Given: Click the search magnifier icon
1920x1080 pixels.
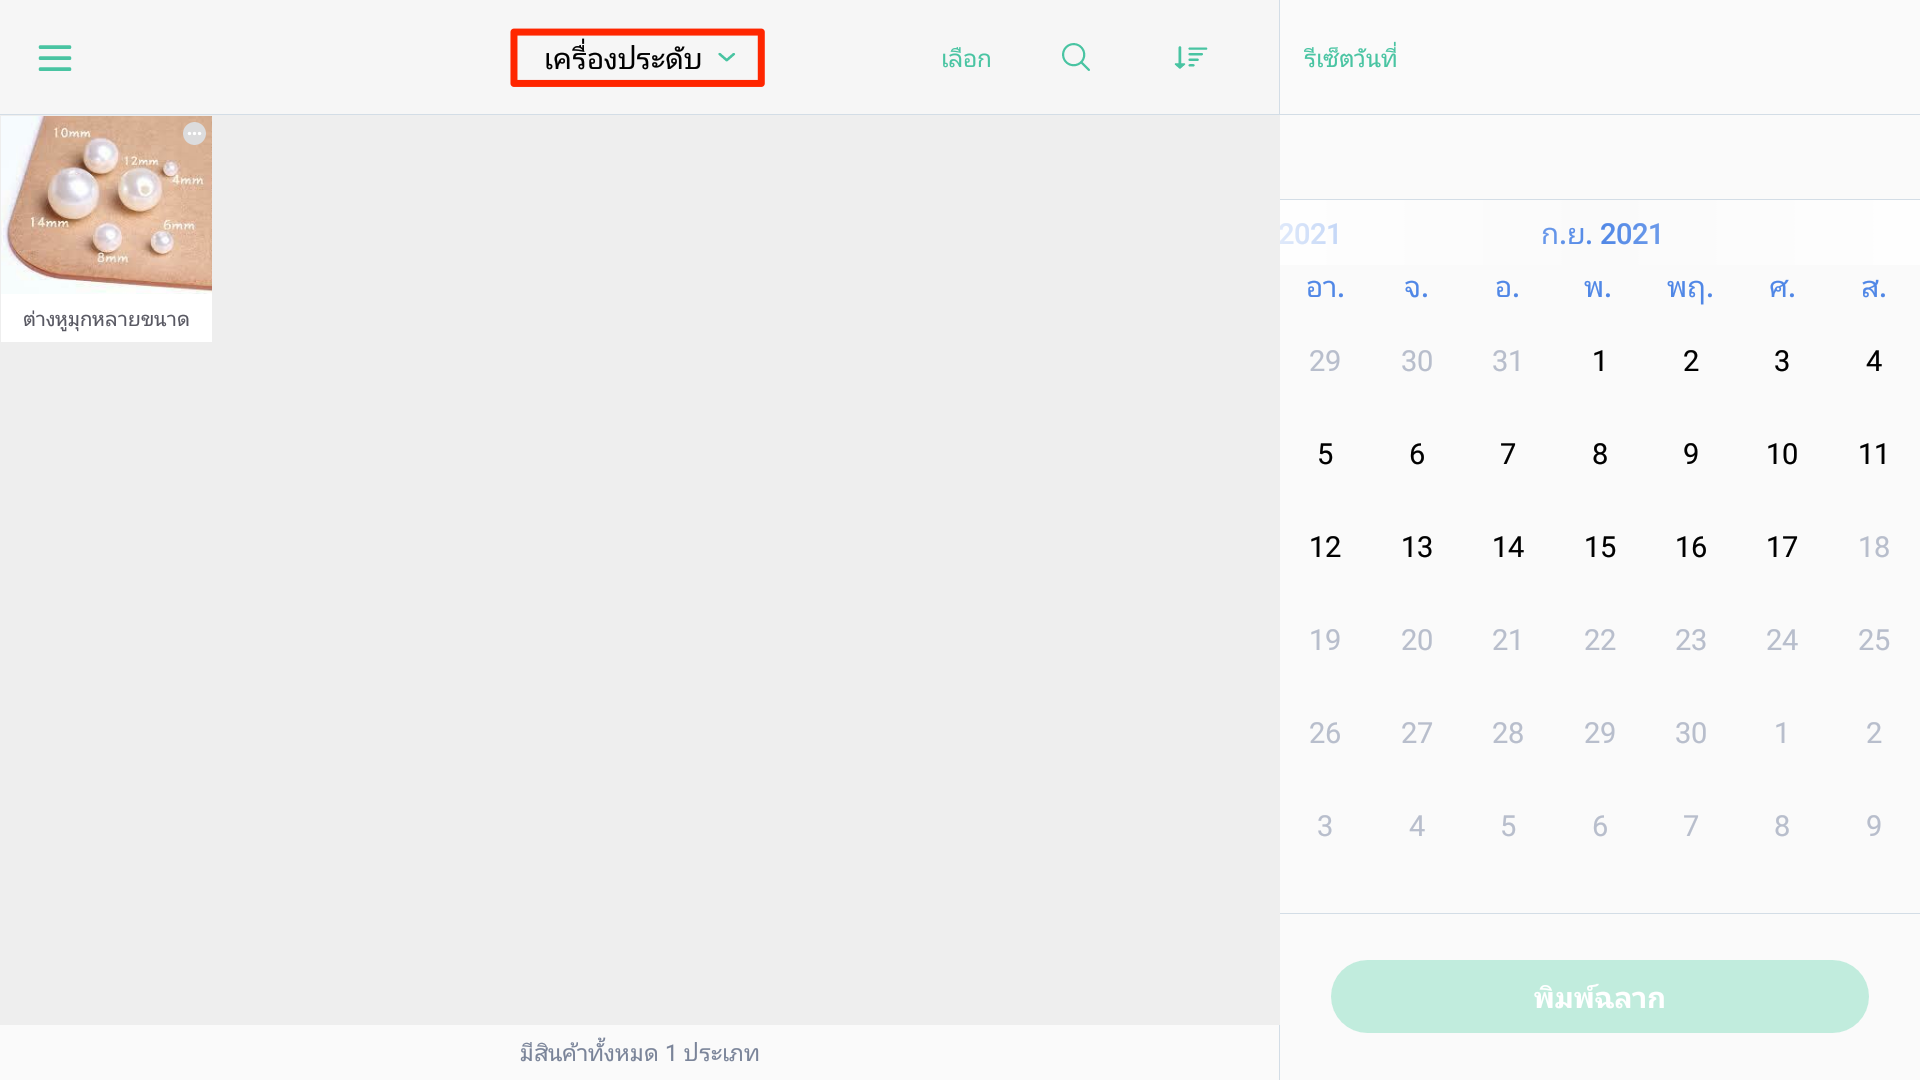Looking at the screenshot, I should (x=1076, y=58).
